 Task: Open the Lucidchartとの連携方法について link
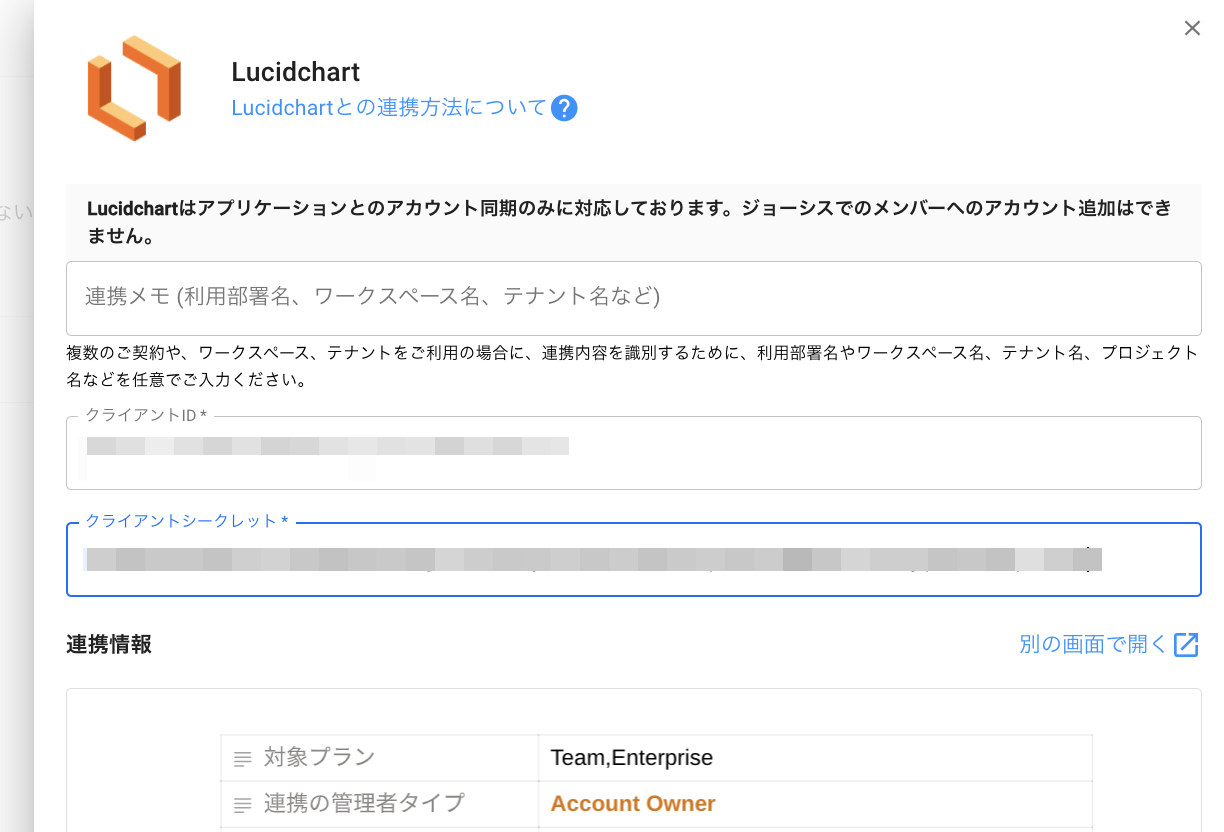[389, 108]
